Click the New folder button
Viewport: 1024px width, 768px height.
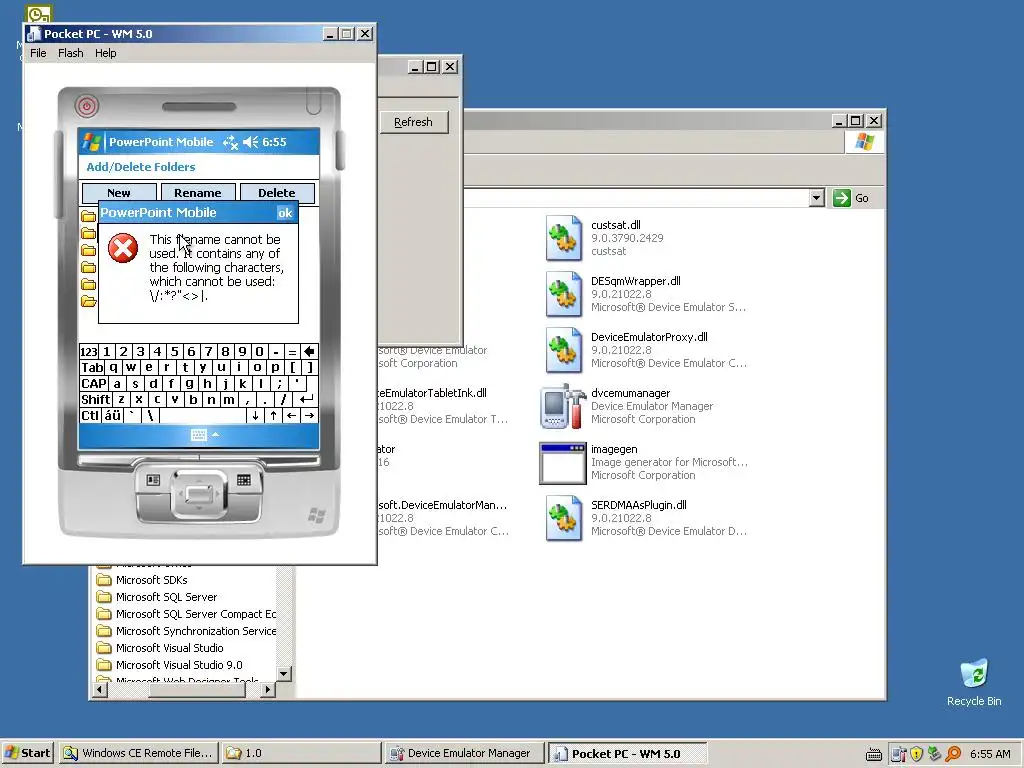pos(119,193)
